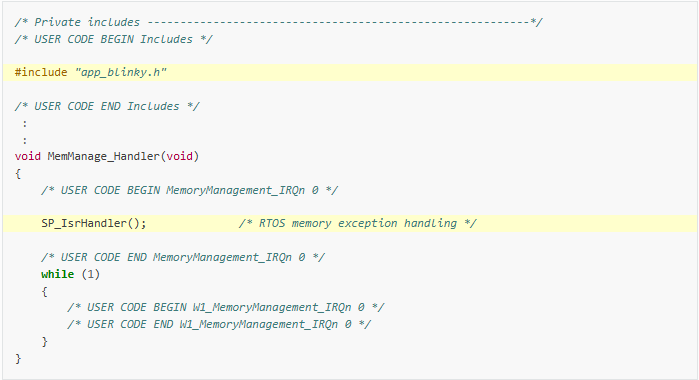Click the while loop's closing brace
The height and width of the screenshot is (380, 699).
pyautogui.click(x=44, y=342)
